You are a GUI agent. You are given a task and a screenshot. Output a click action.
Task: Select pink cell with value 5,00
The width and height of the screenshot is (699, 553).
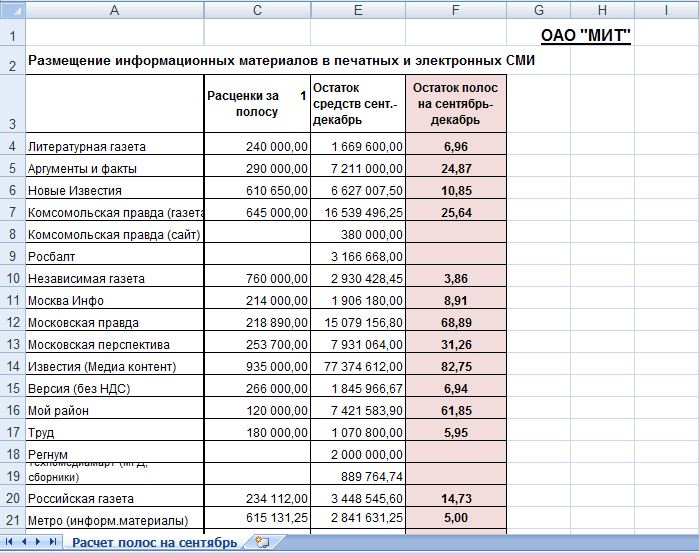[x=456, y=518]
